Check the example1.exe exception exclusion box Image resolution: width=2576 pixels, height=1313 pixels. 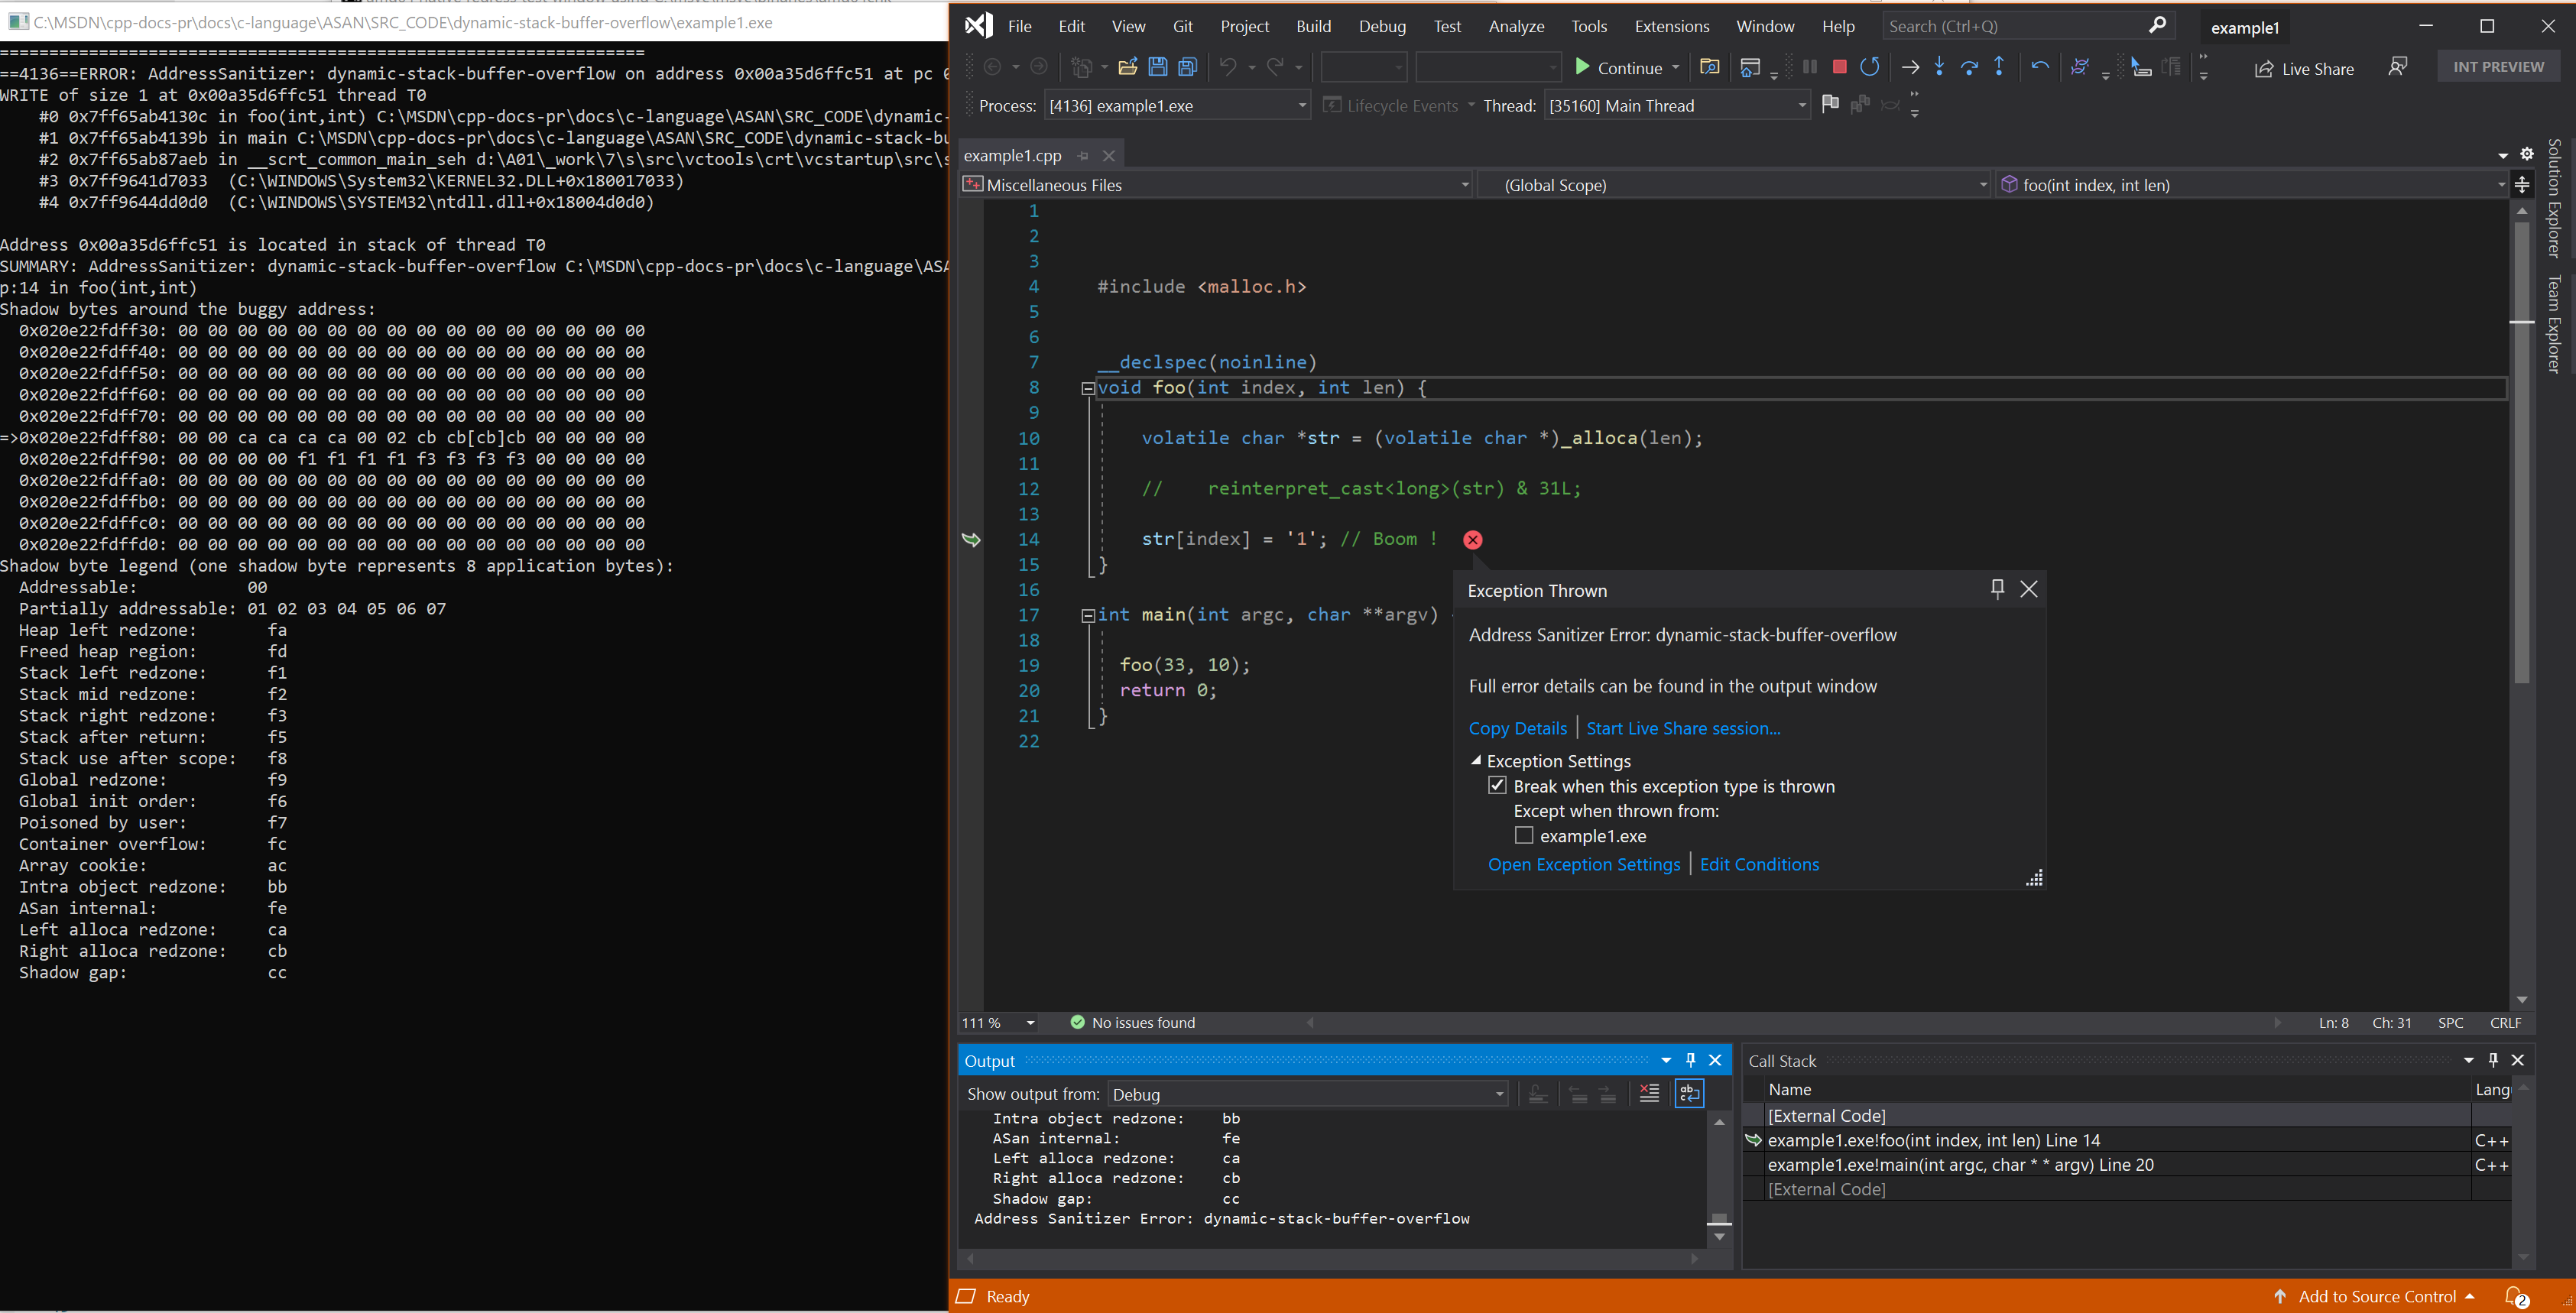(1524, 835)
